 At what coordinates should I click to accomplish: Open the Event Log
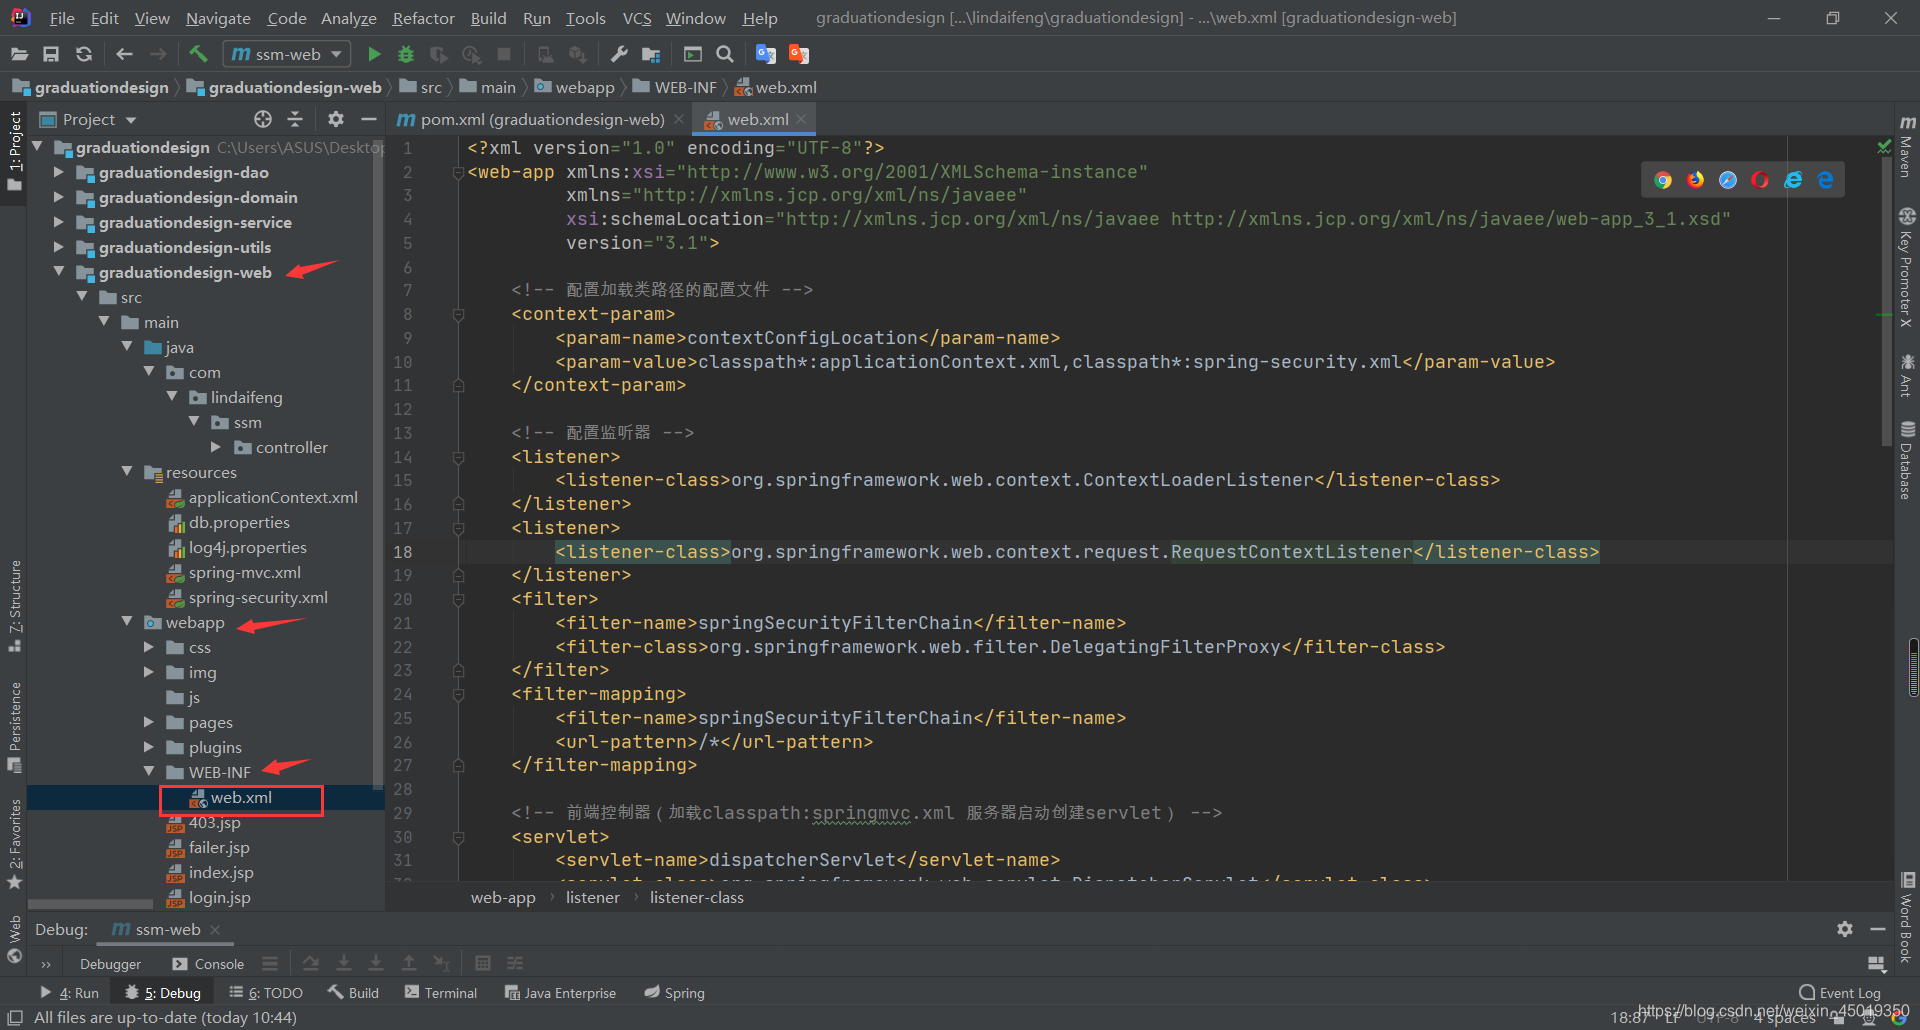tap(1840, 993)
